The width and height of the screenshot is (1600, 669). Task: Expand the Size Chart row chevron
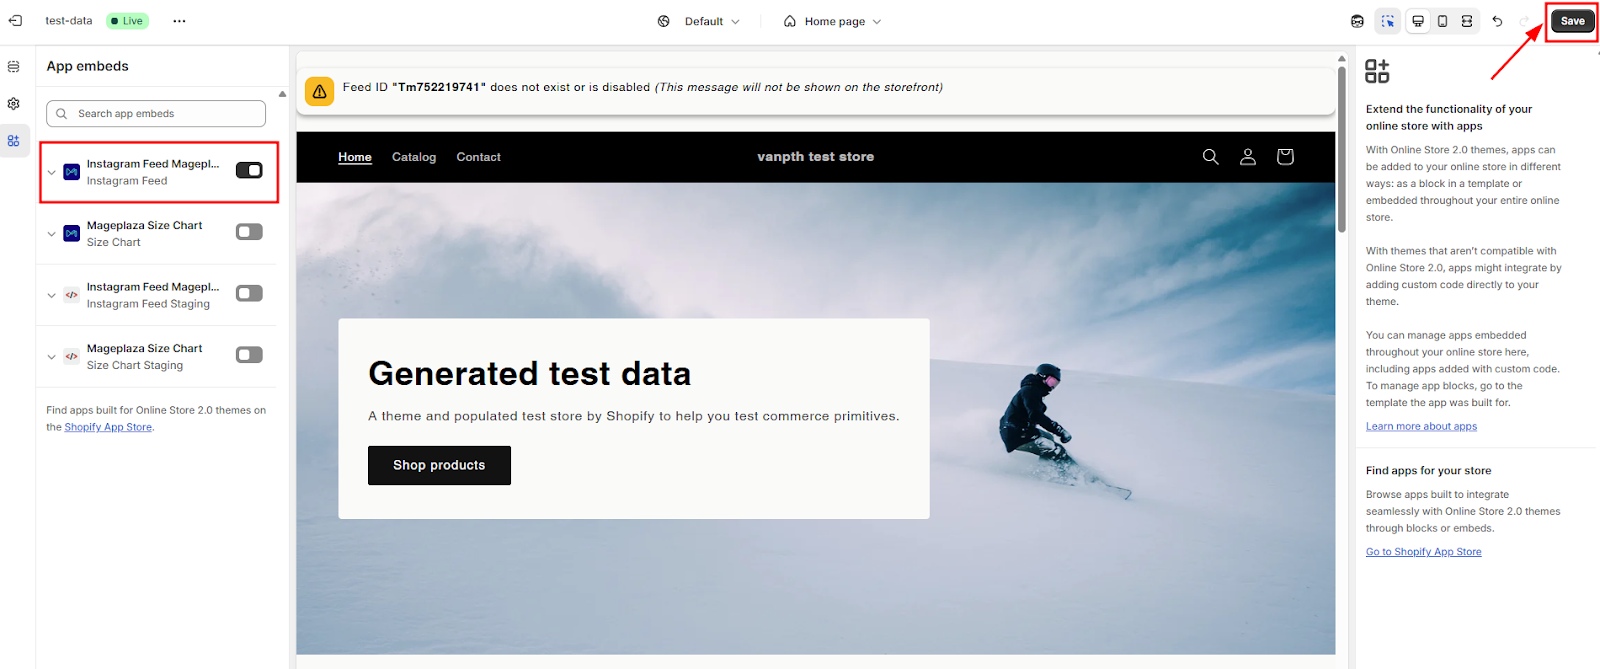tap(52, 234)
